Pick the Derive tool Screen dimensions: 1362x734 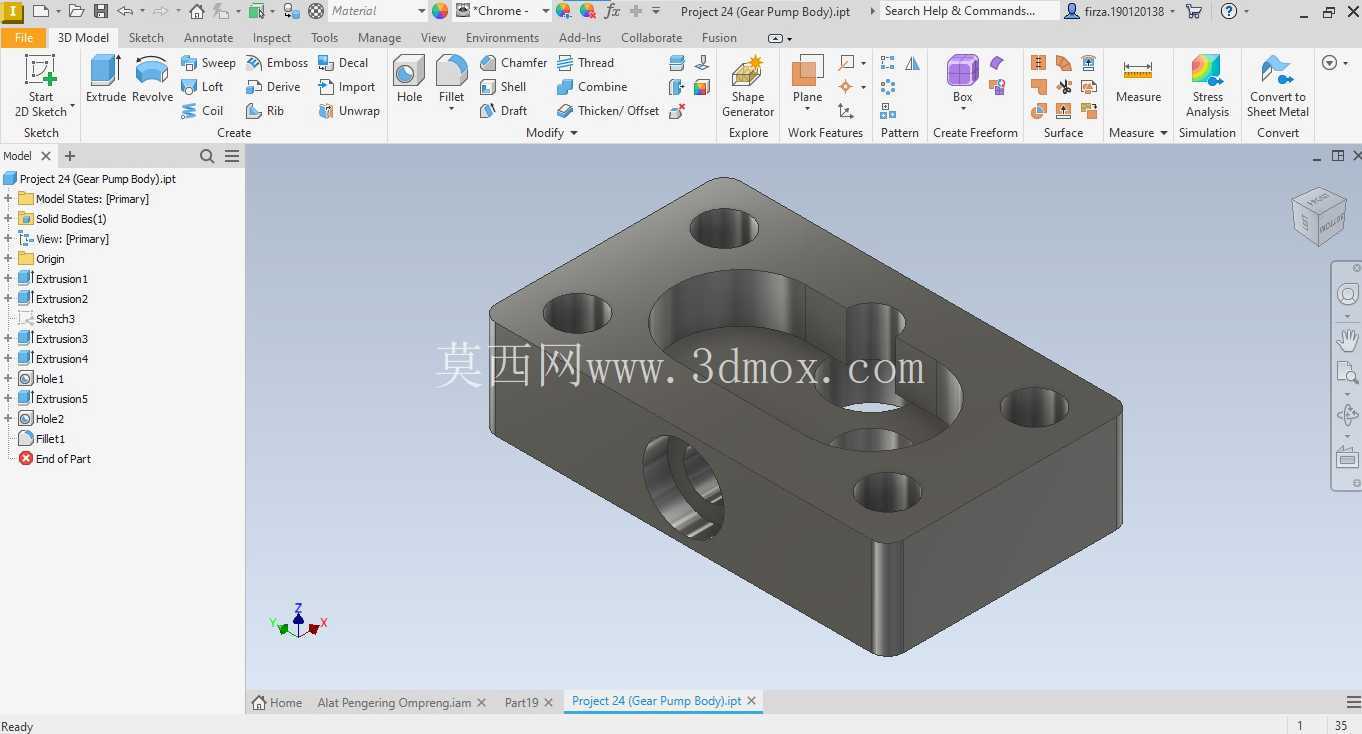tap(273, 87)
